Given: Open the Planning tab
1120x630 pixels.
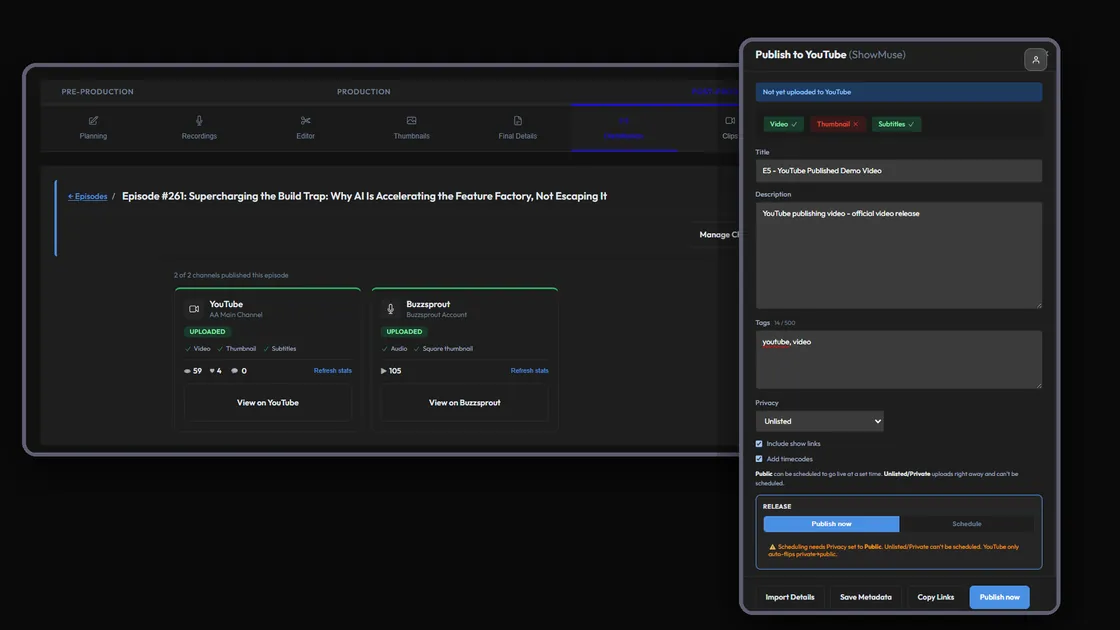Looking at the screenshot, I should [x=93, y=127].
